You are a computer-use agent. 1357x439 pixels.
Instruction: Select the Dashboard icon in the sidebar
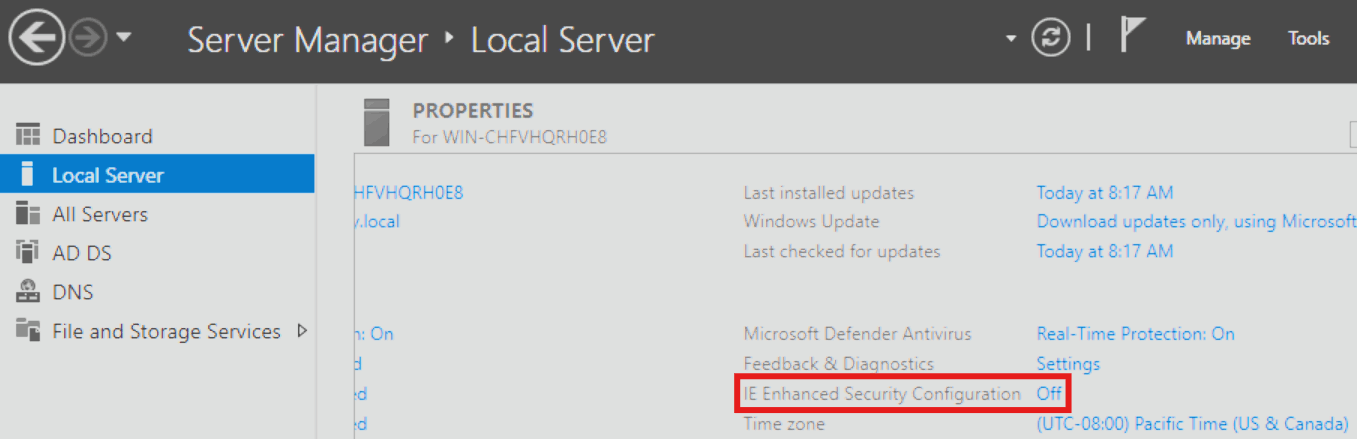28,136
